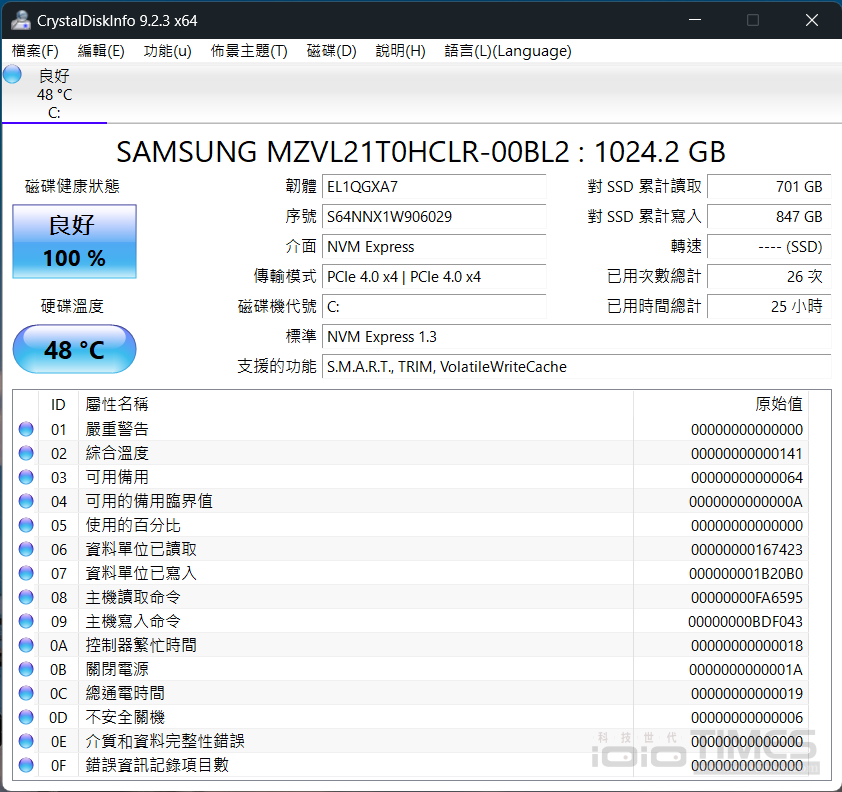The height and width of the screenshot is (792, 842).
Task: Click status orb beside 主機讀取命令 attribute
Action: point(26,598)
